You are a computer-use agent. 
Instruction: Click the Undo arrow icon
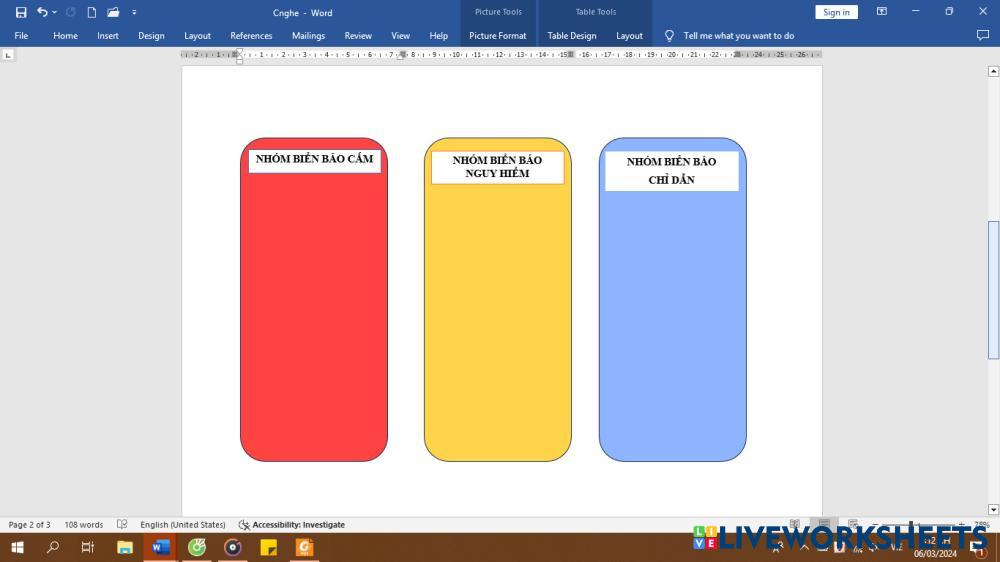(x=41, y=12)
